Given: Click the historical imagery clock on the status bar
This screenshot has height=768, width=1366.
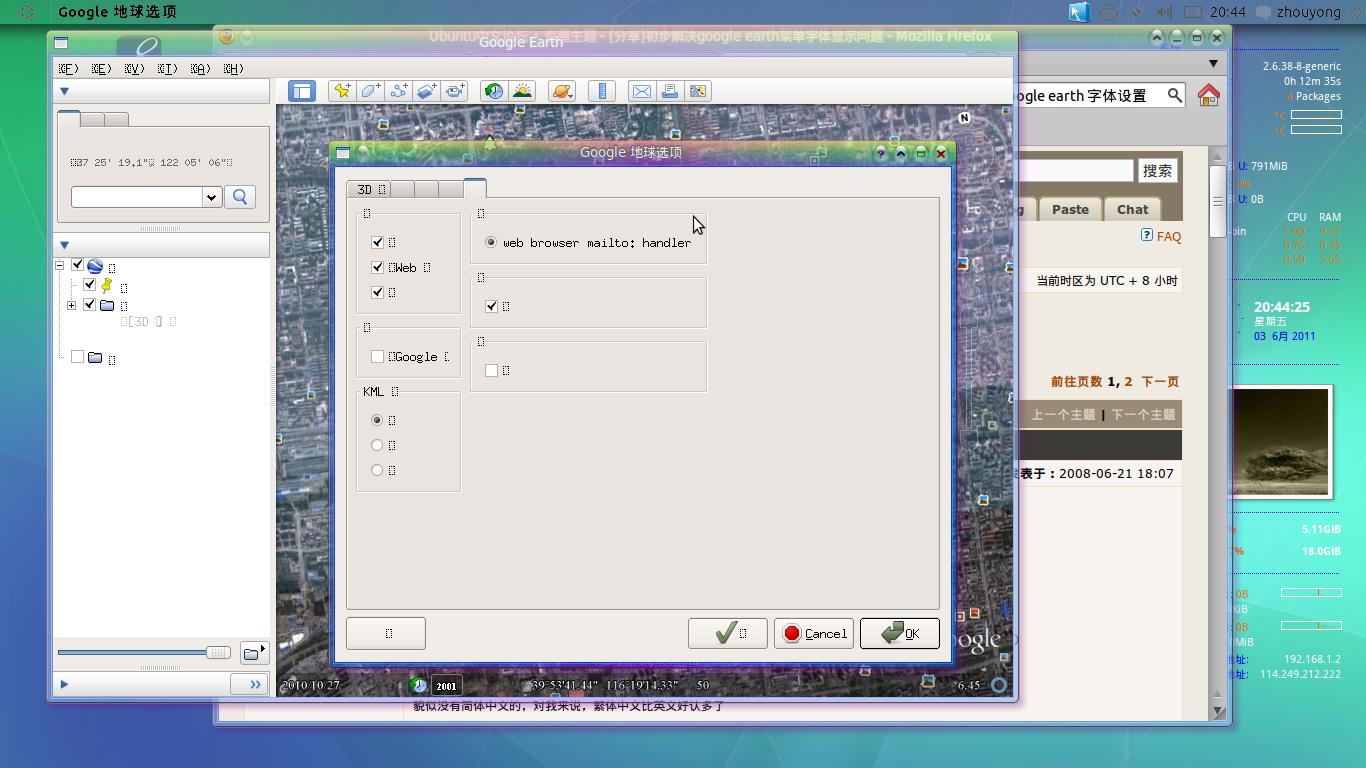Looking at the screenshot, I should click(418, 685).
